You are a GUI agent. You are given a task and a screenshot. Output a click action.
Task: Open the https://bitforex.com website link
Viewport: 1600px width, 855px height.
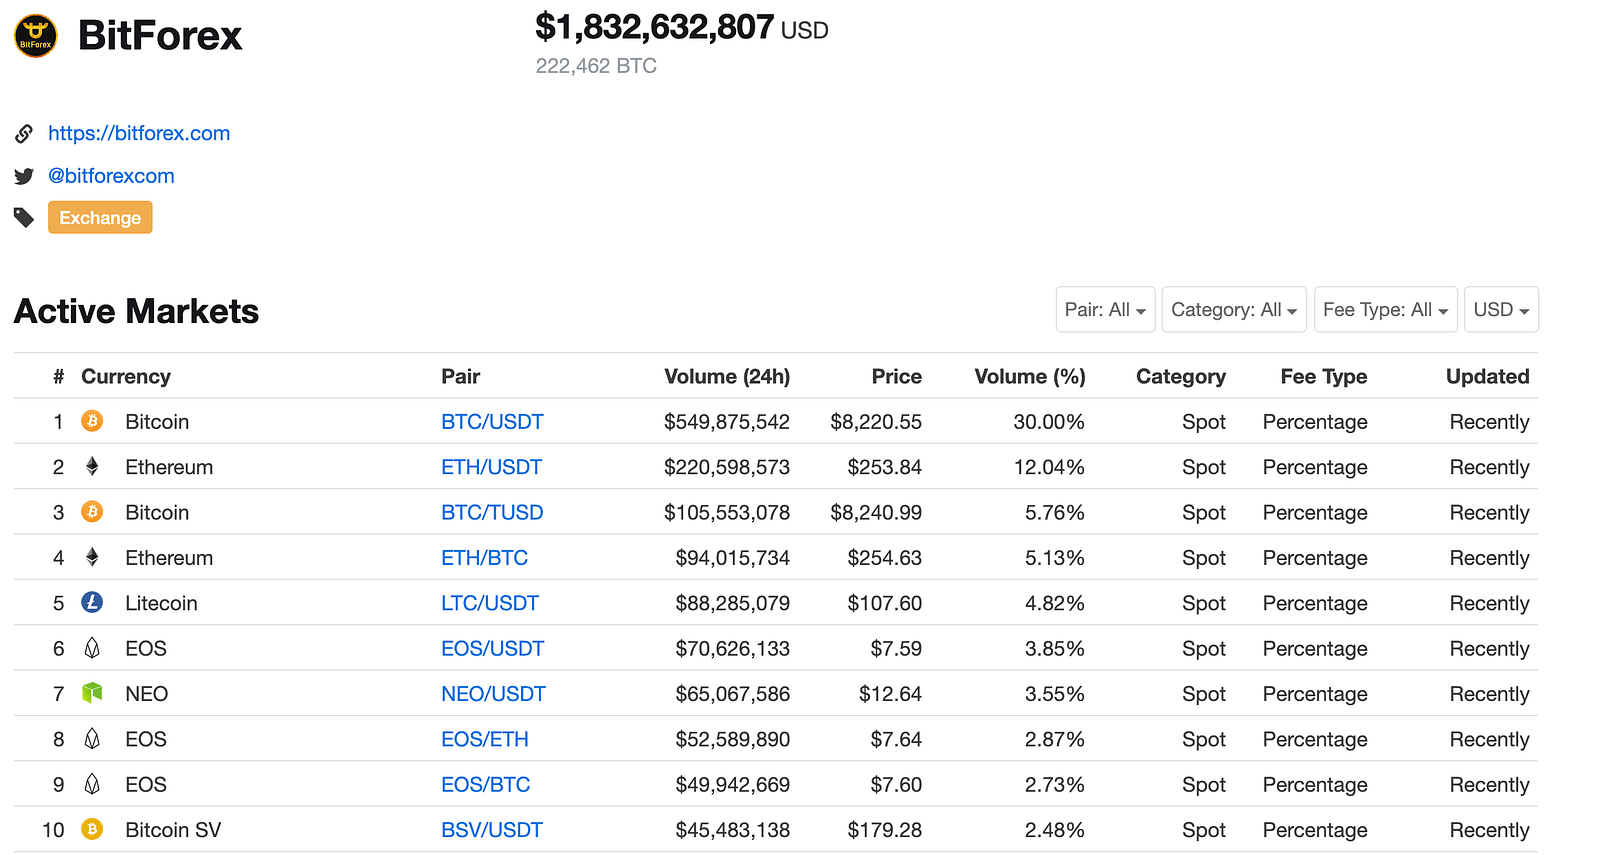pos(139,134)
